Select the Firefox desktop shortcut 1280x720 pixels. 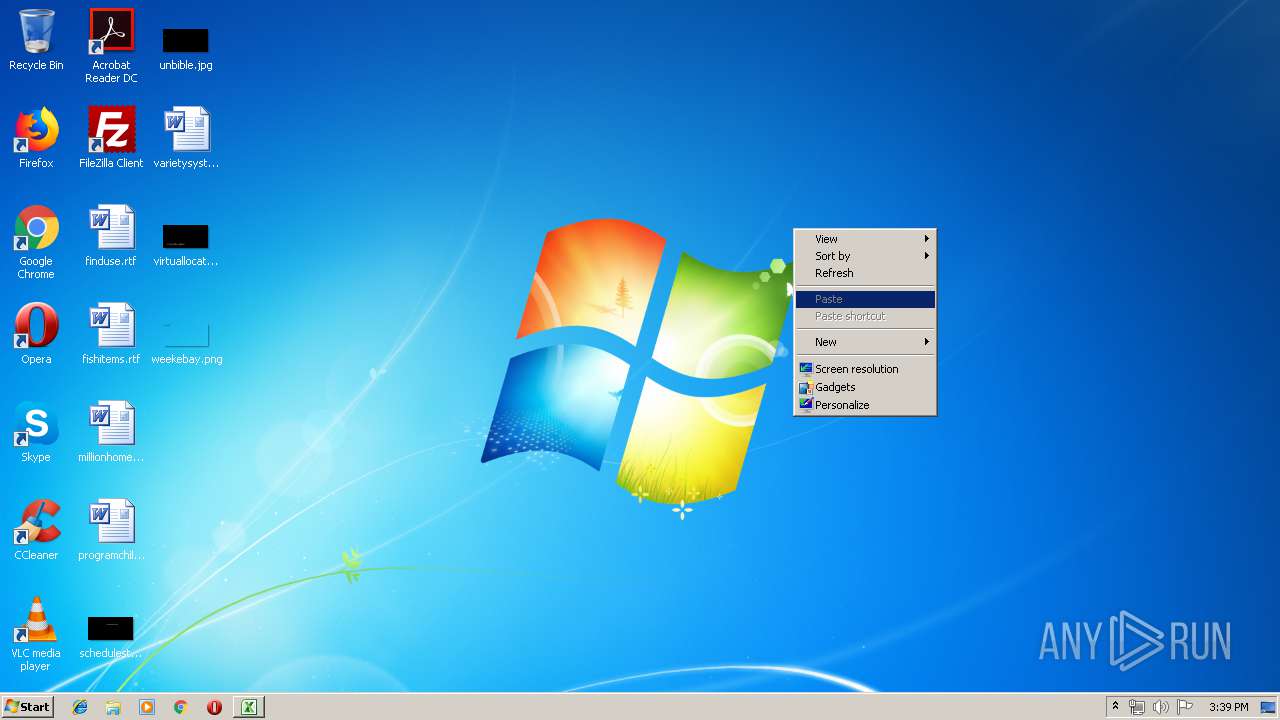point(36,138)
